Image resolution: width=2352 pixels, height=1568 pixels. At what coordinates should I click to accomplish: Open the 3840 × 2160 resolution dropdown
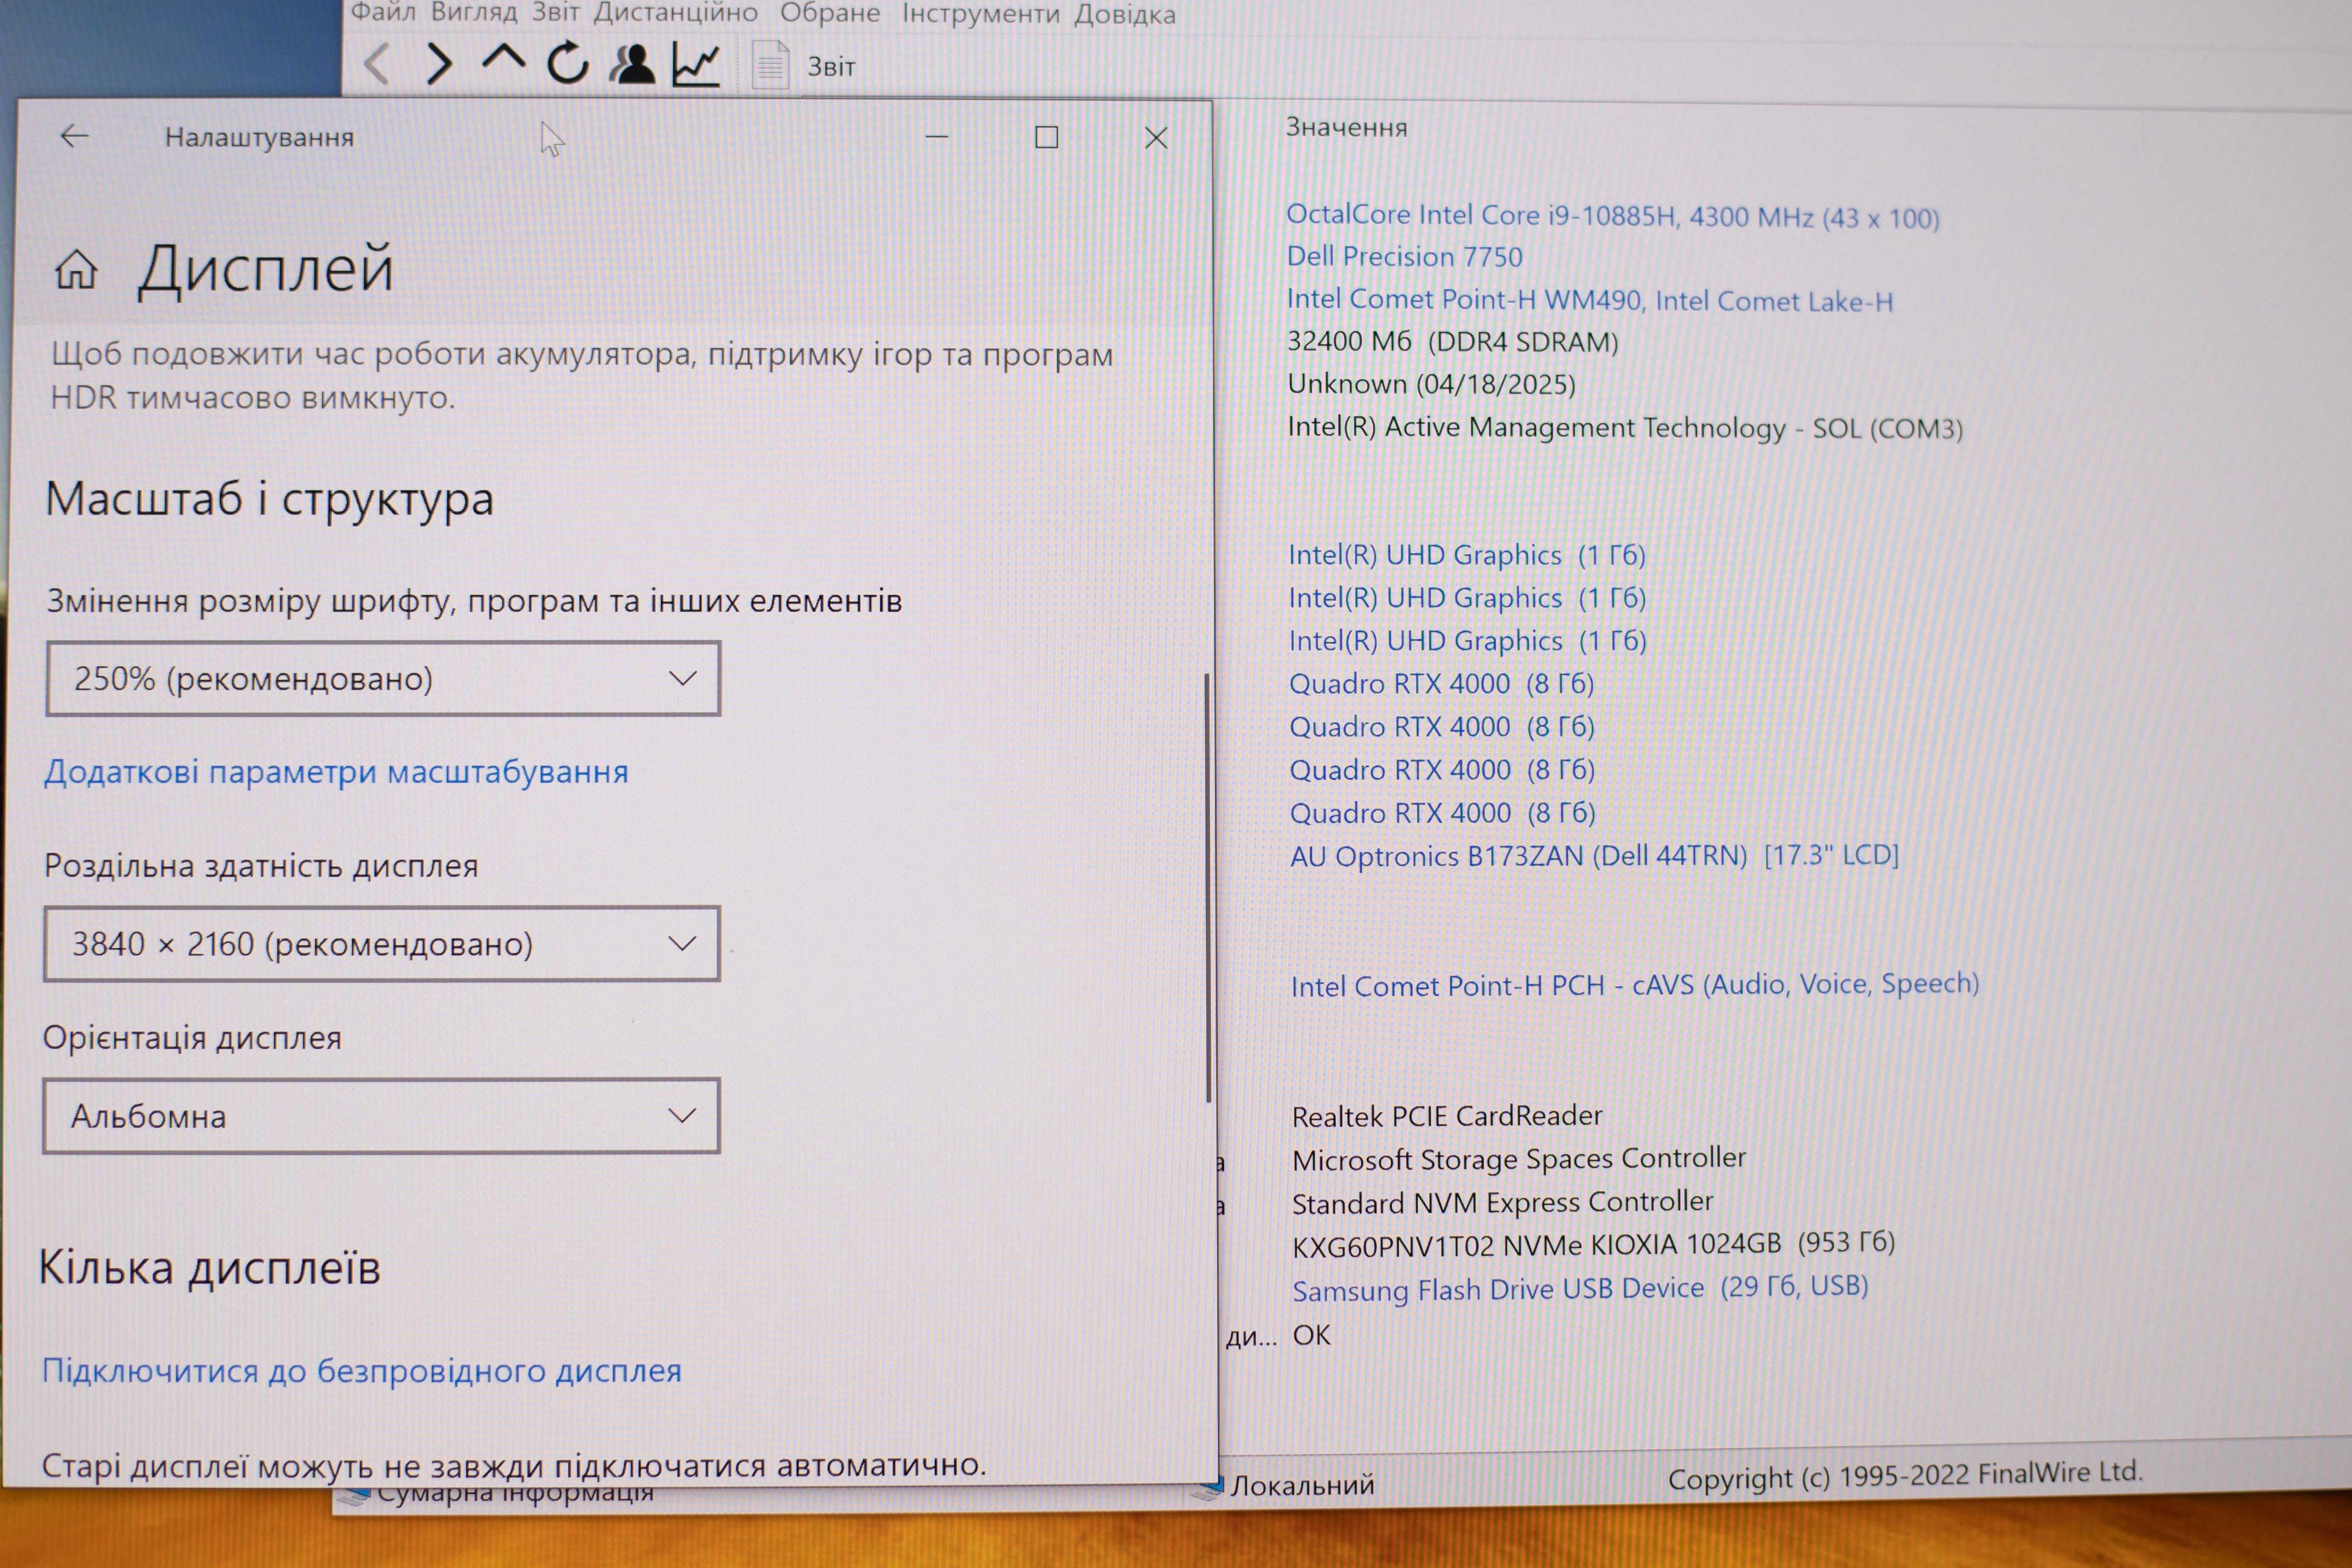click(382, 944)
